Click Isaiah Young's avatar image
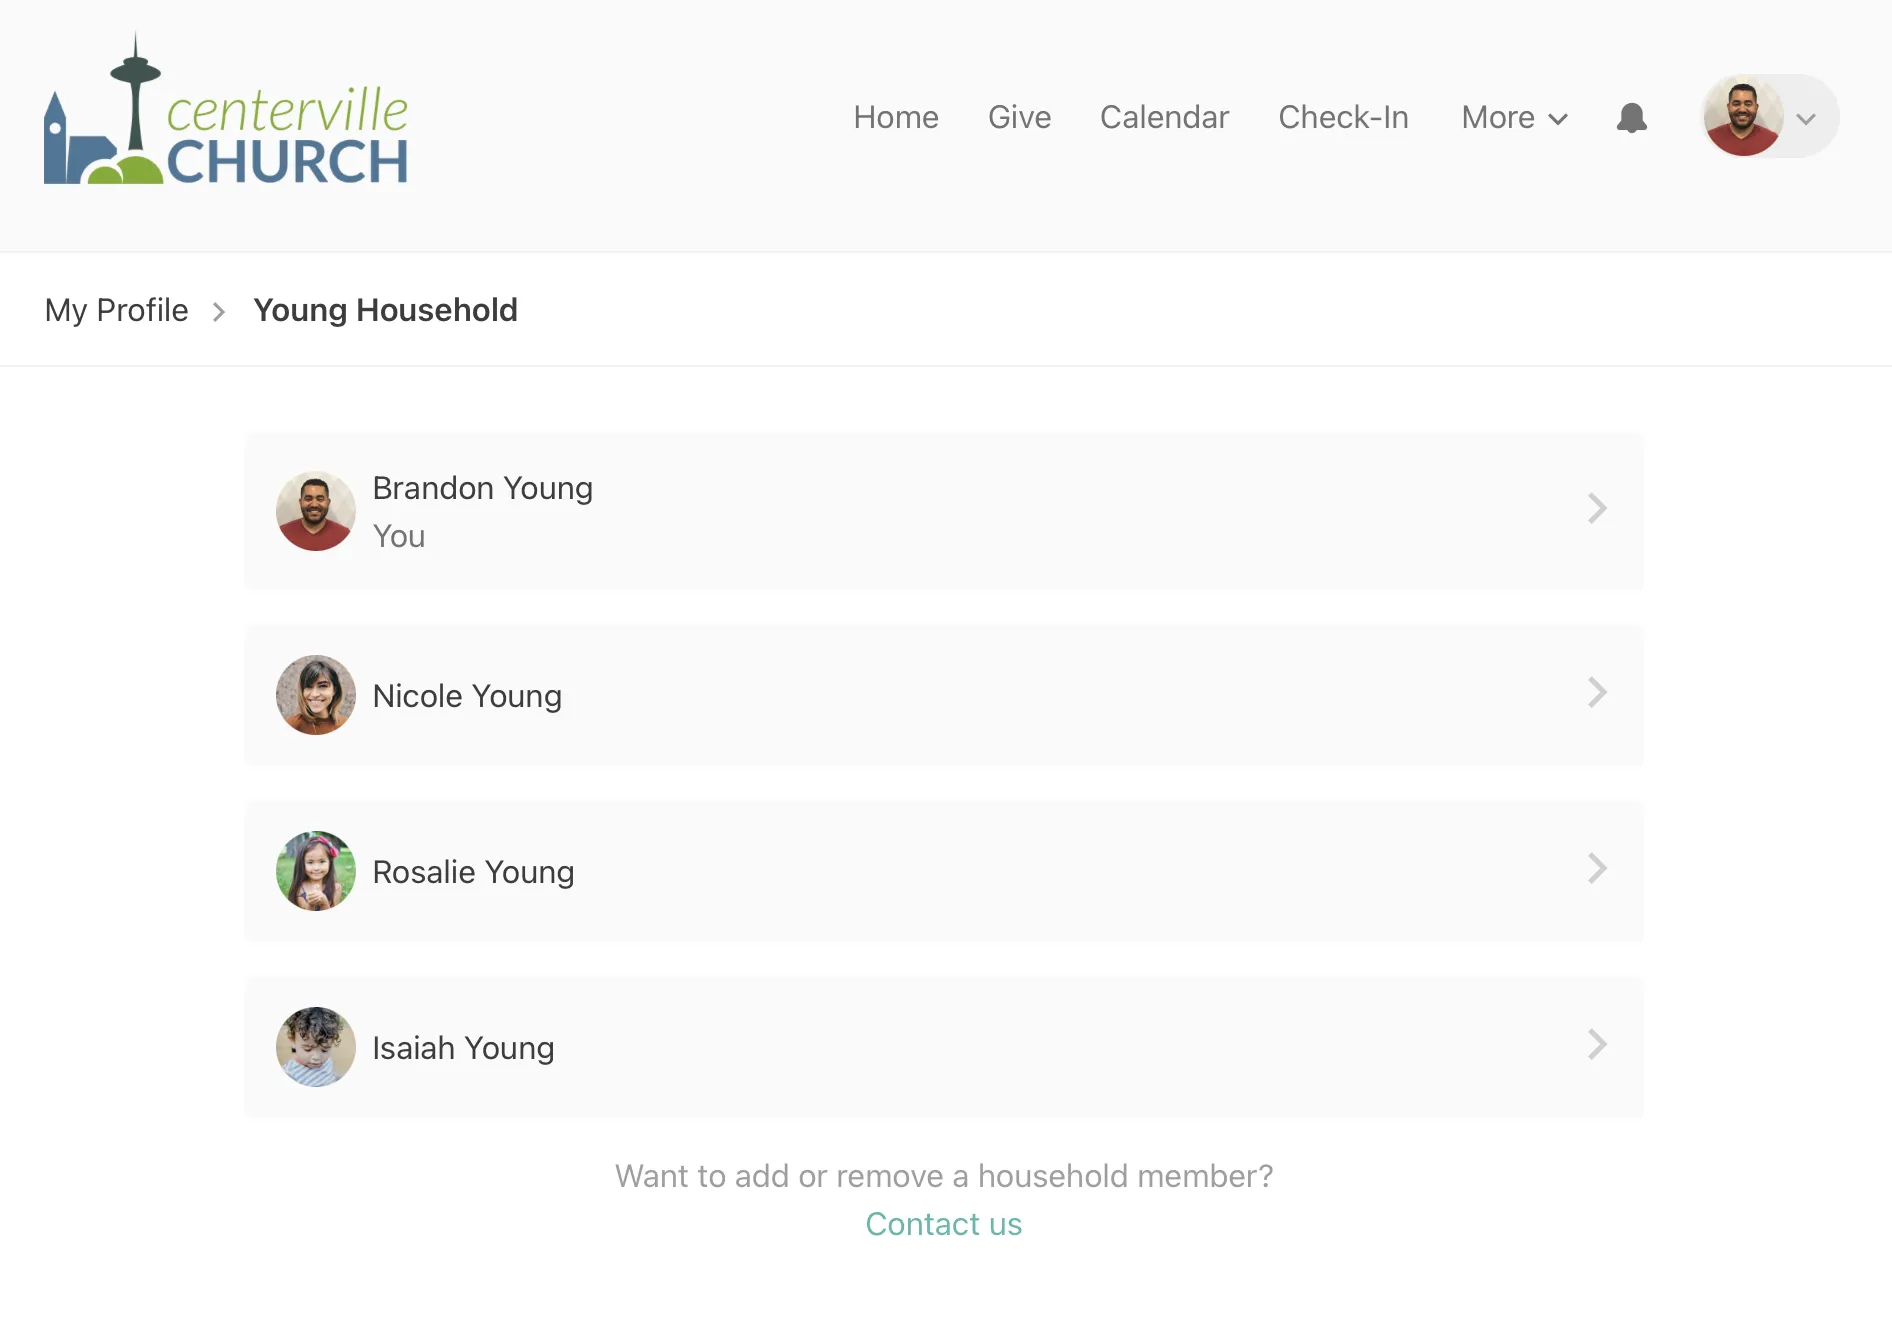1892x1344 pixels. 316,1047
